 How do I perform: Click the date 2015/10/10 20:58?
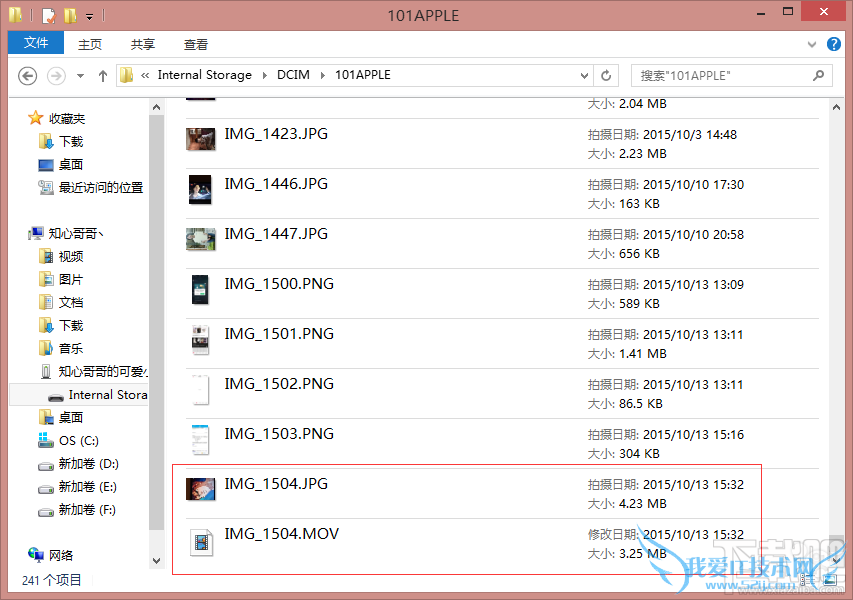(693, 234)
